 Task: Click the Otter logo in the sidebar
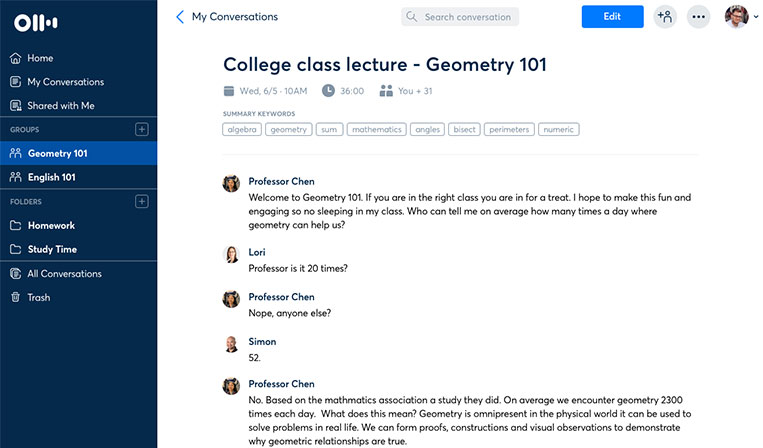36,22
